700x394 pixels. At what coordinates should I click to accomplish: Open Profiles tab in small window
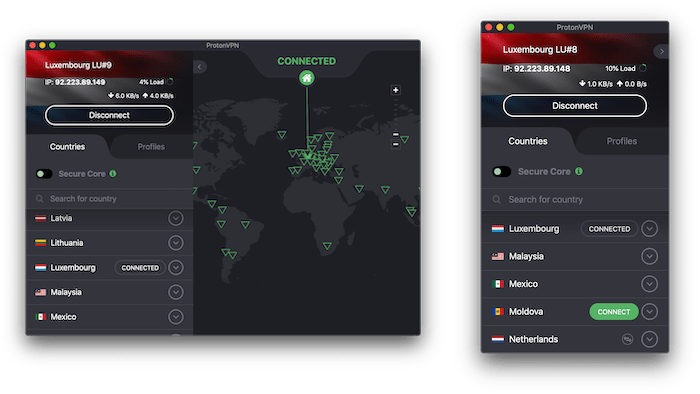(x=621, y=141)
